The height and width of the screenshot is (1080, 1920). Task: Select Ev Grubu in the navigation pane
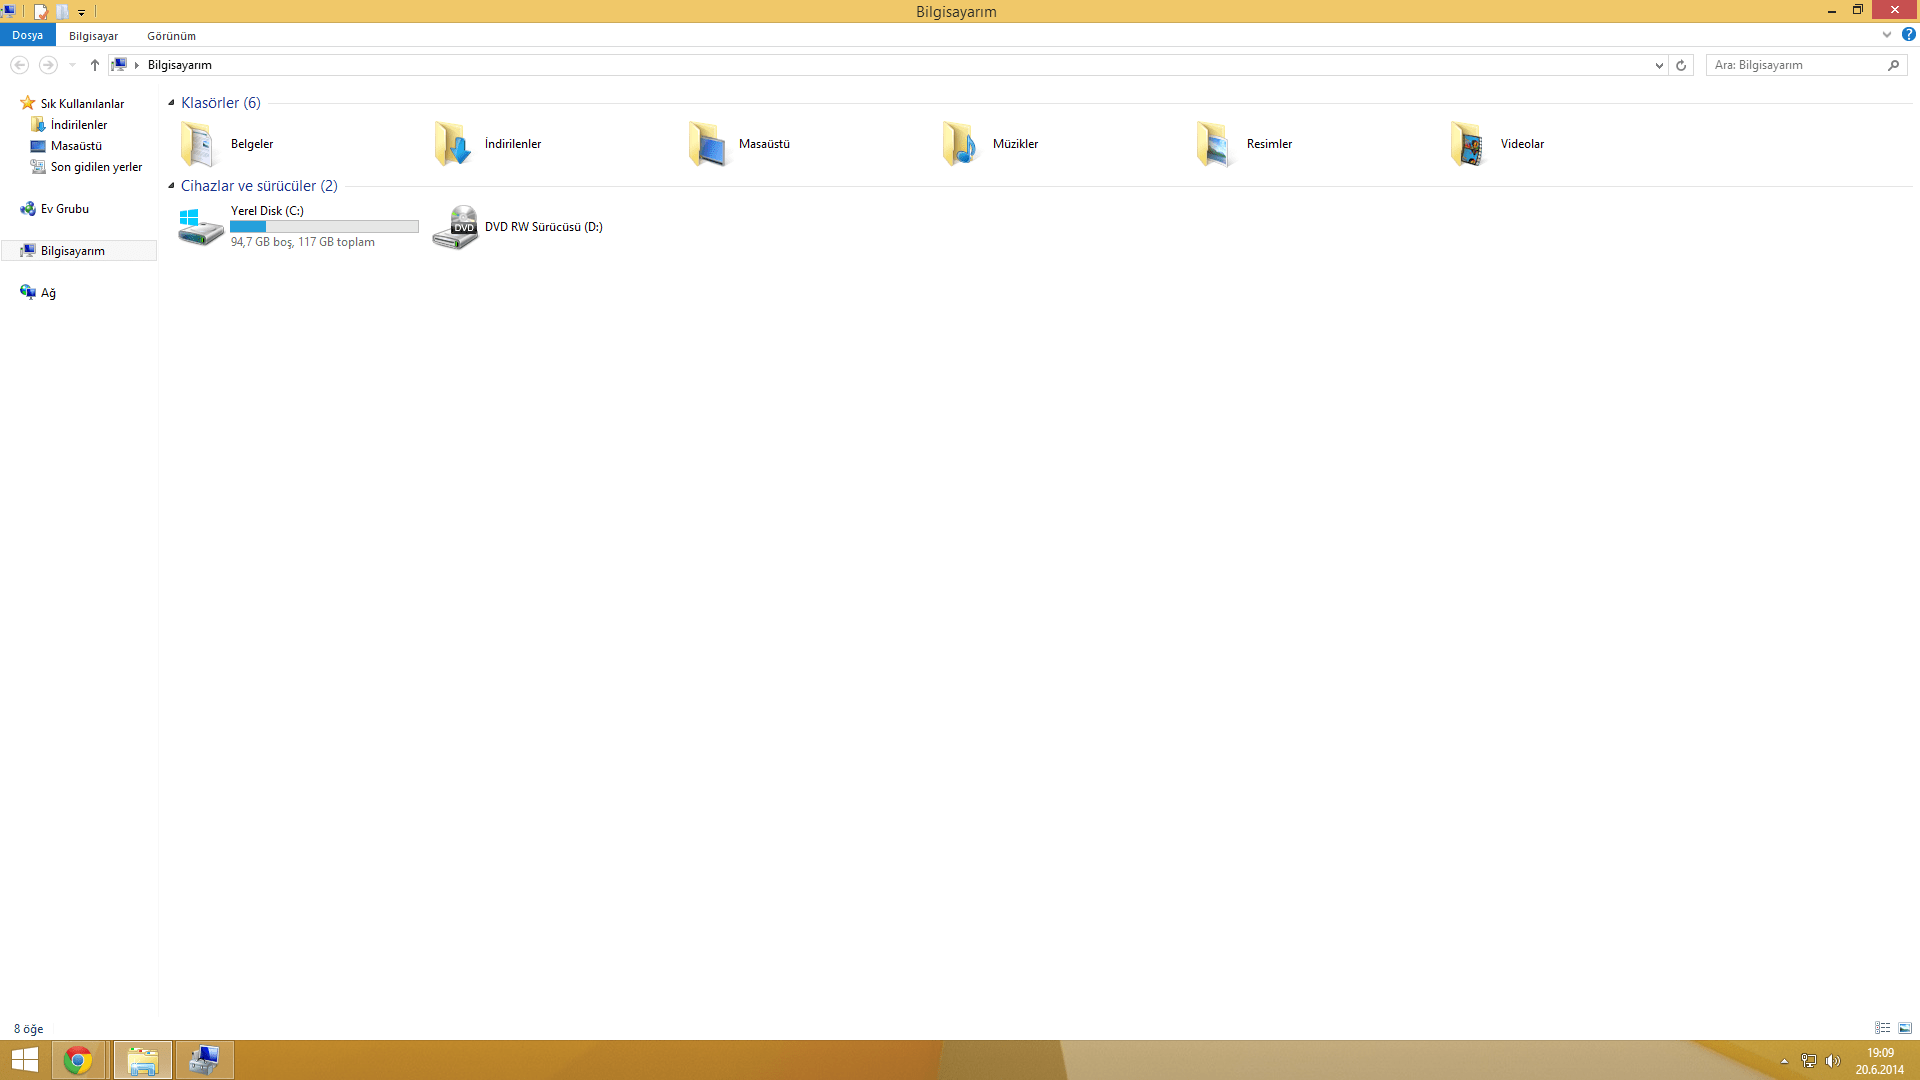pyautogui.click(x=64, y=209)
